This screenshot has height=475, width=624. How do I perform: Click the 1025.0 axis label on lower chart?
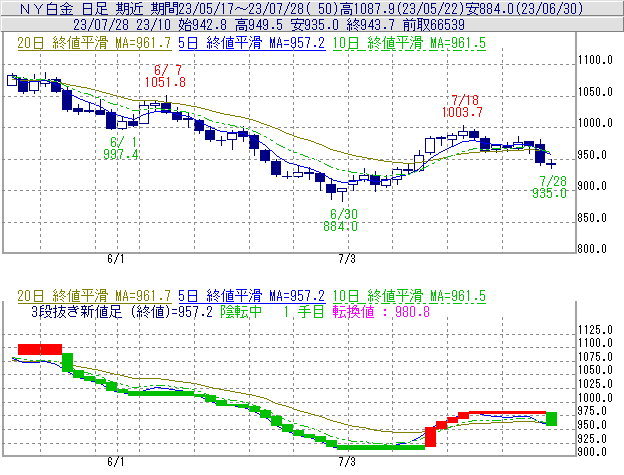tap(595, 384)
